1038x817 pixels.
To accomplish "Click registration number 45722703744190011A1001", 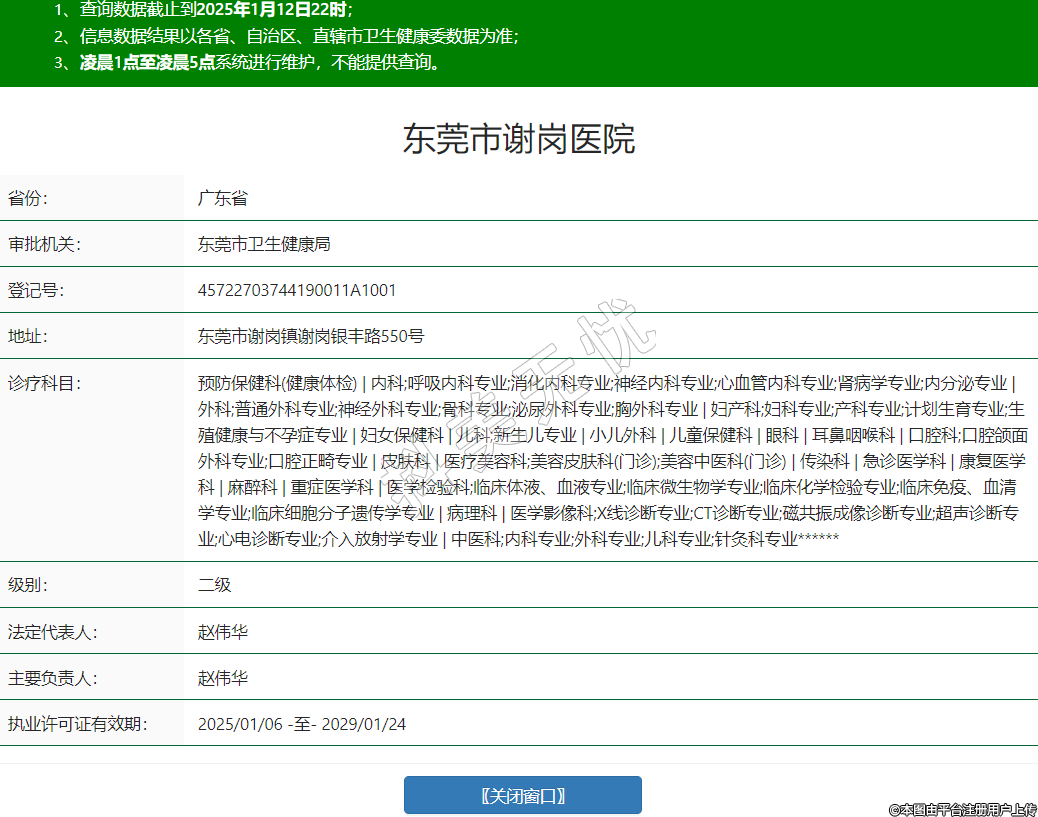I will 297,290.
